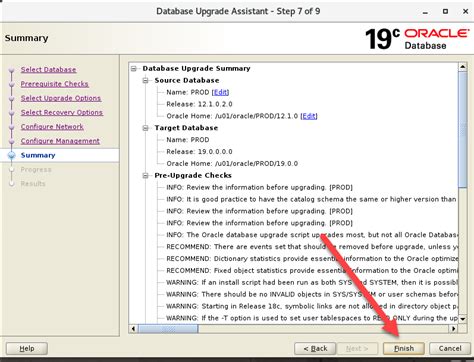This screenshot has width=474, height=362.
Task: Select target 'Oracle Home: /u01/oracle/PROD/19.0.0' row
Action: pos(232,164)
